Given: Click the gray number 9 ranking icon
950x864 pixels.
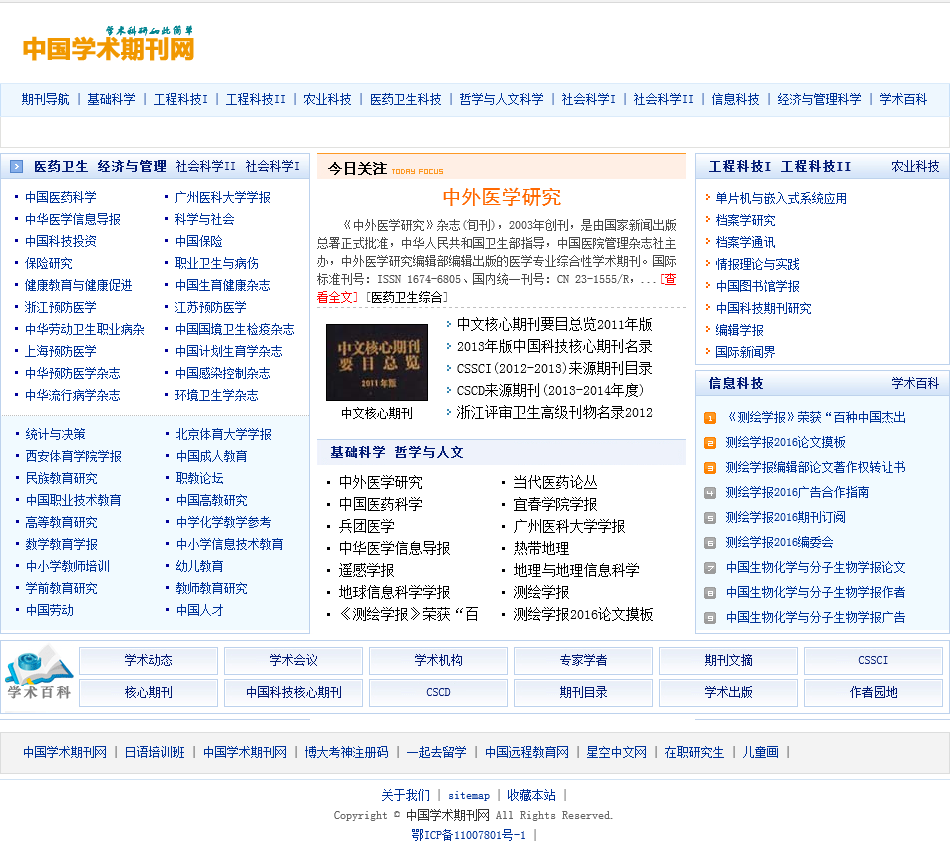Looking at the screenshot, I should [x=710, y=618].
